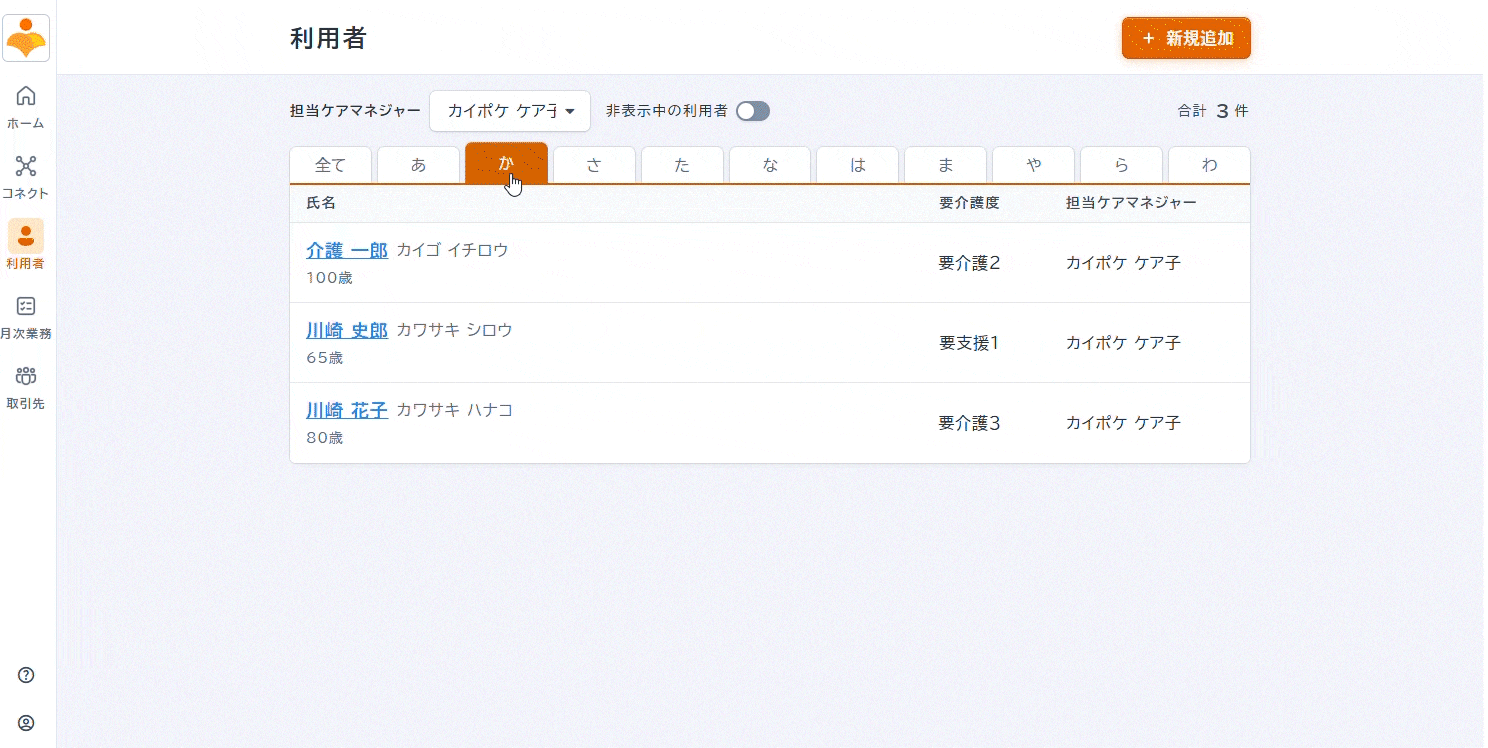Expand the 担当ケアマネジャー dropdown

[510, 111]
